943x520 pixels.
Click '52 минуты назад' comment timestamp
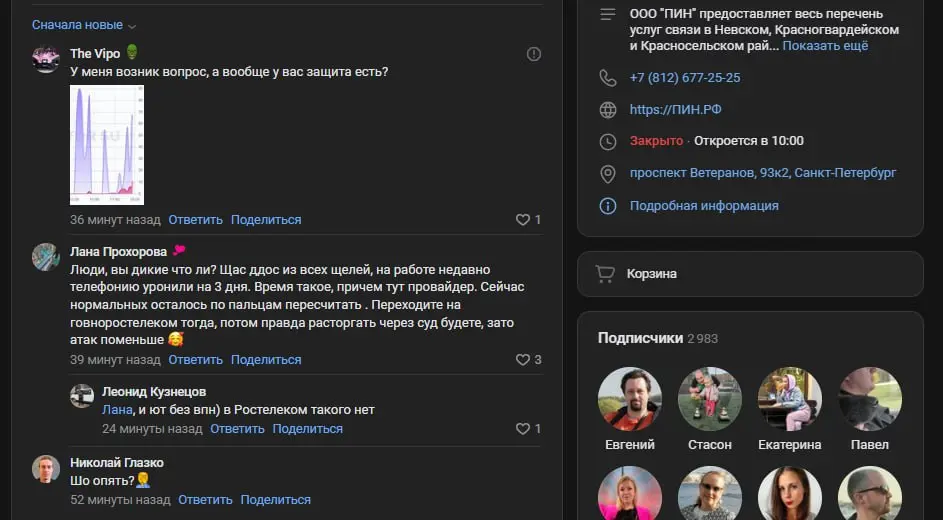[x=120, y=500]
